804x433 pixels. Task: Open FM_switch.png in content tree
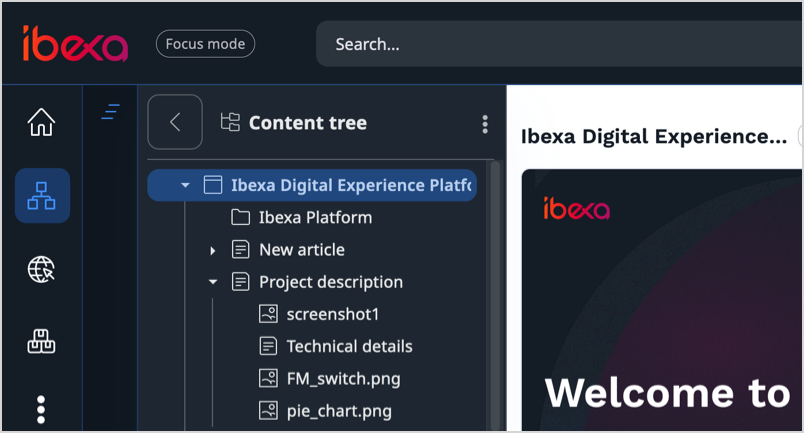tap(343, 378)
